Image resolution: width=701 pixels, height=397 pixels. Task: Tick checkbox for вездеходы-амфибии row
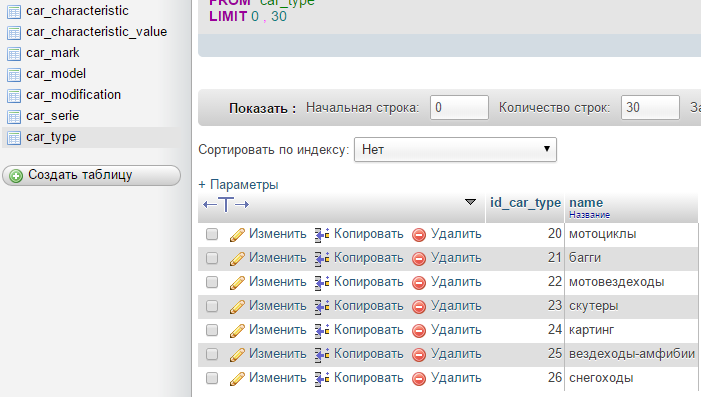click(212, 354)
